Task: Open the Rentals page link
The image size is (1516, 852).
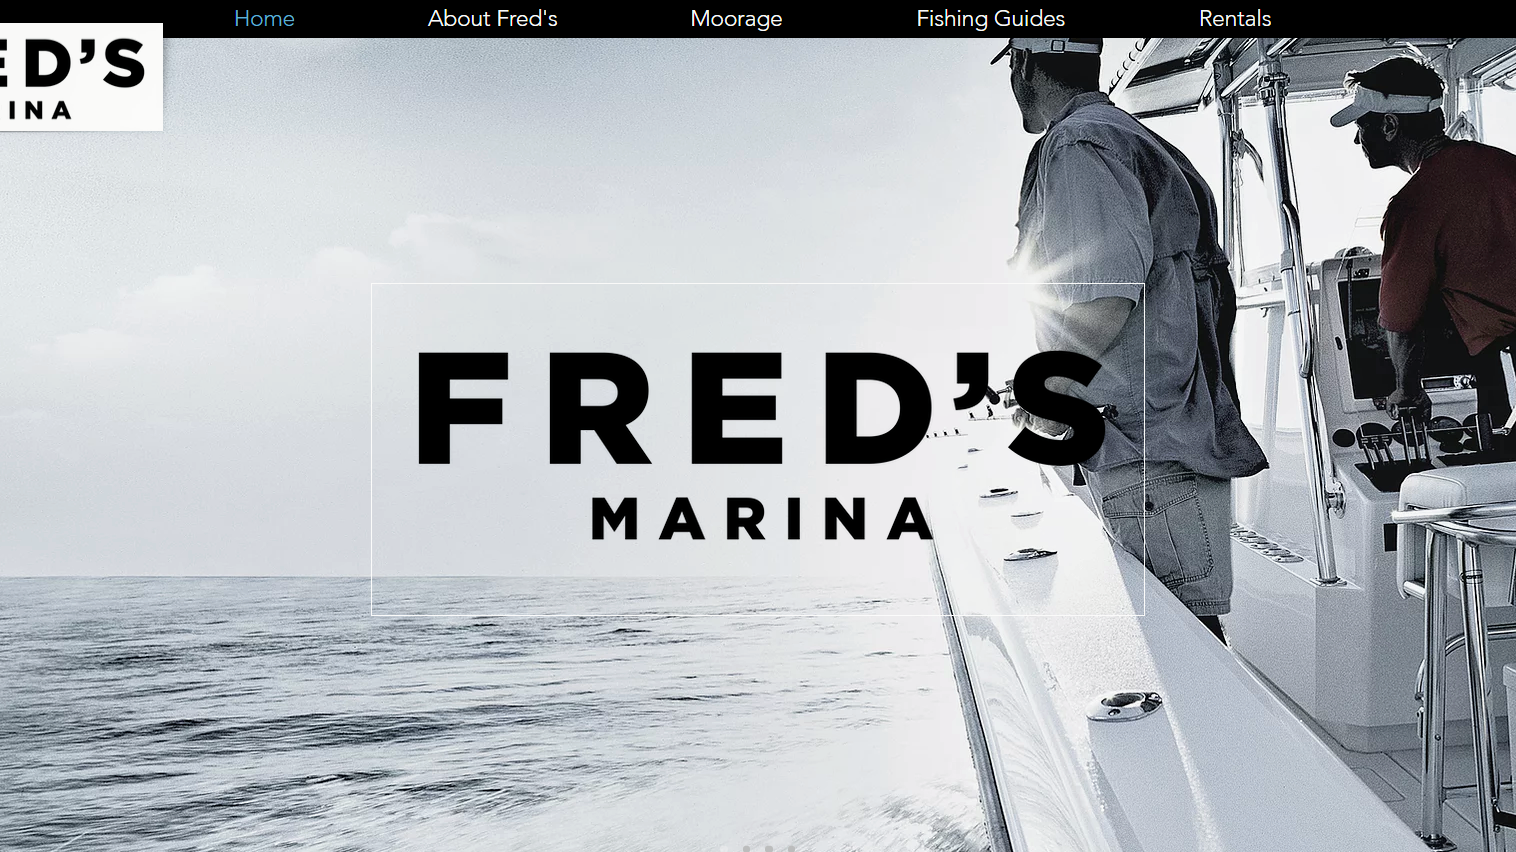Action: pos(1234,19)
